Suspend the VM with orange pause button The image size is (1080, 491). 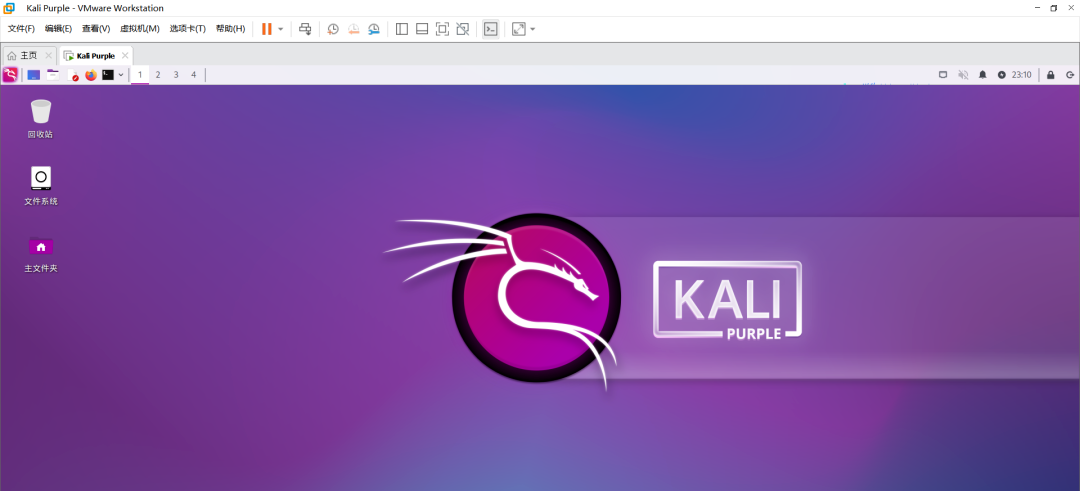click(267, 29)
